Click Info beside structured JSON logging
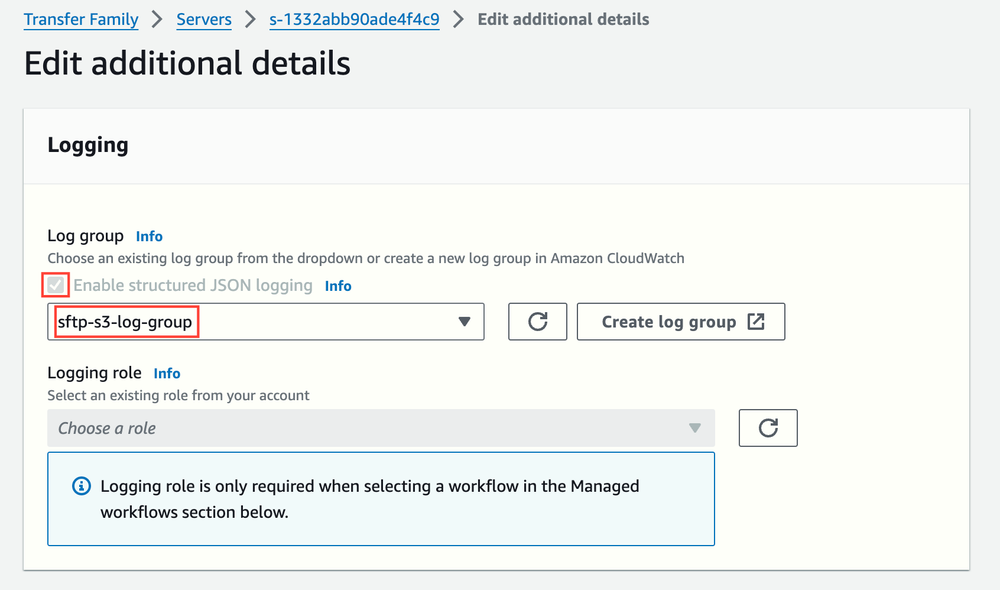The height and width of the screenshot is (590, 1000). point(337,285)
